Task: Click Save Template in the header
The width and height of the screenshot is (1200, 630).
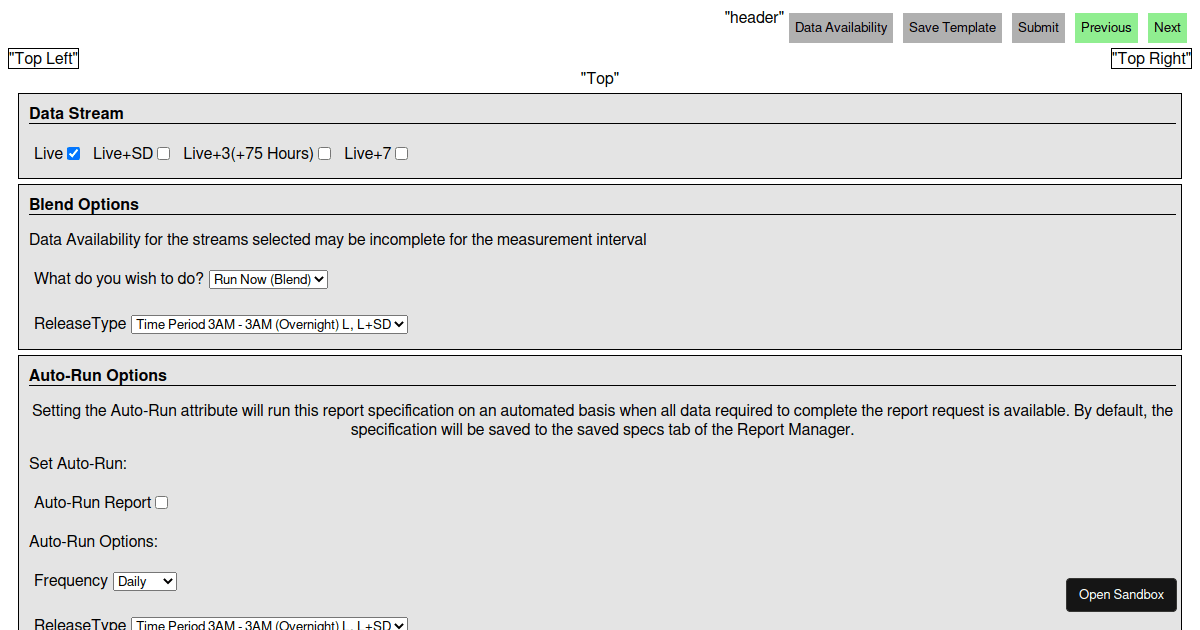Action: point(951,27)
